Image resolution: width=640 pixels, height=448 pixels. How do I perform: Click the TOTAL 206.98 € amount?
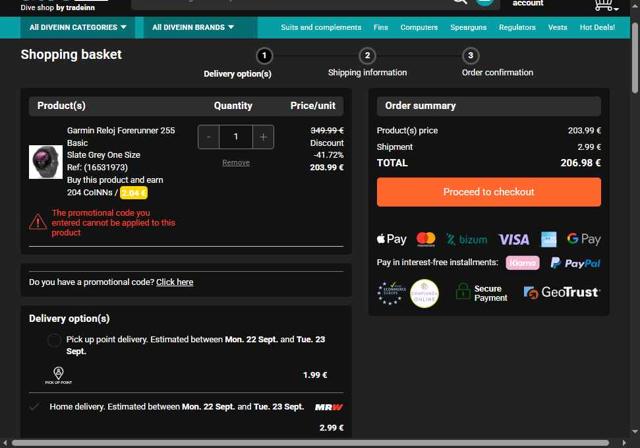[x=580, y=163]
